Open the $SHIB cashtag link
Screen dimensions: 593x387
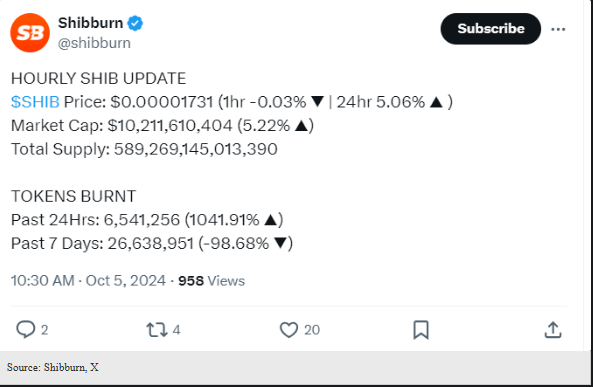pyautogui.click(x=35, y=102)
